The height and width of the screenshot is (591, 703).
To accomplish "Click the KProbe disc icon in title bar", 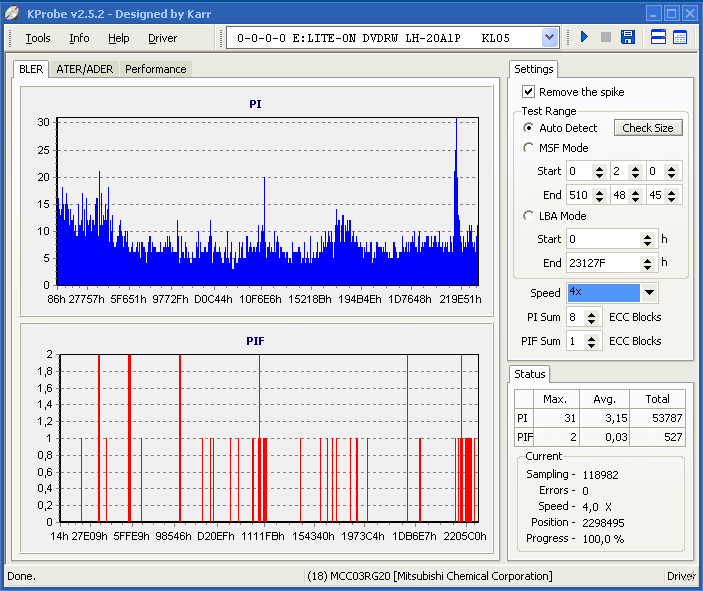I will (x=12, y=13).
